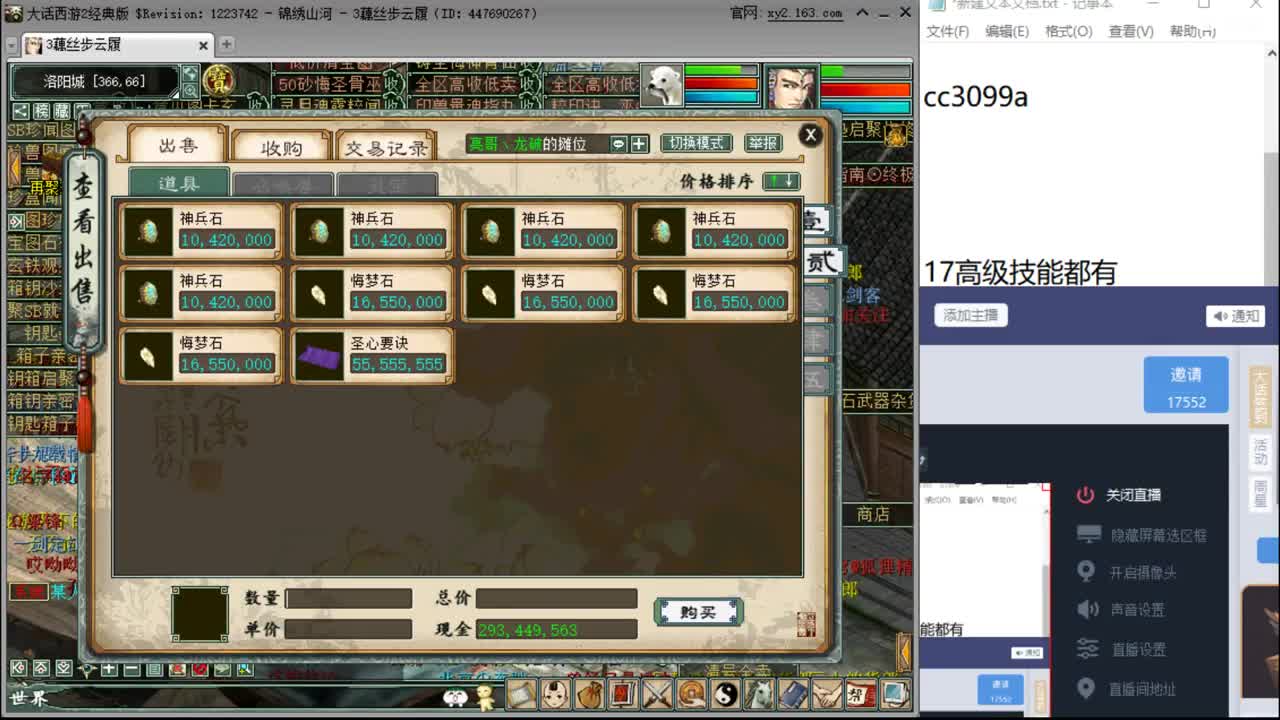Click the monitor icon for 隐藏屏幕选区框
The image size is (1280, 720).
coord(1088,534)
